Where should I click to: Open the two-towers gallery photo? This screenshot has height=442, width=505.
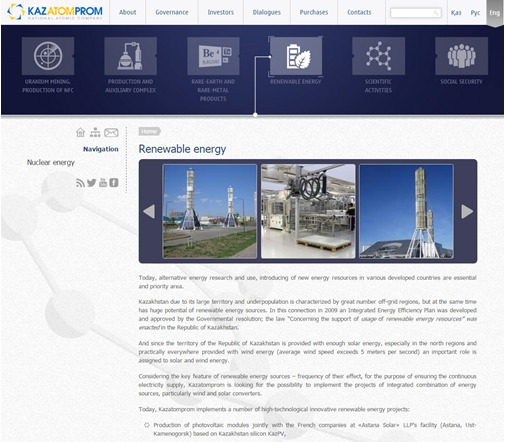[210, 211]
